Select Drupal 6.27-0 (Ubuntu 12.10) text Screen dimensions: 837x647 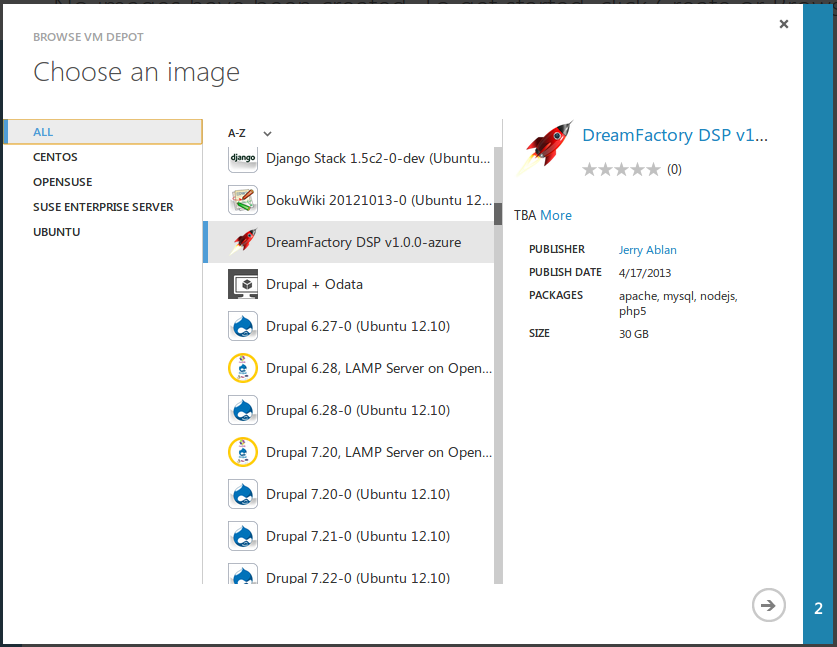[358, 326]
